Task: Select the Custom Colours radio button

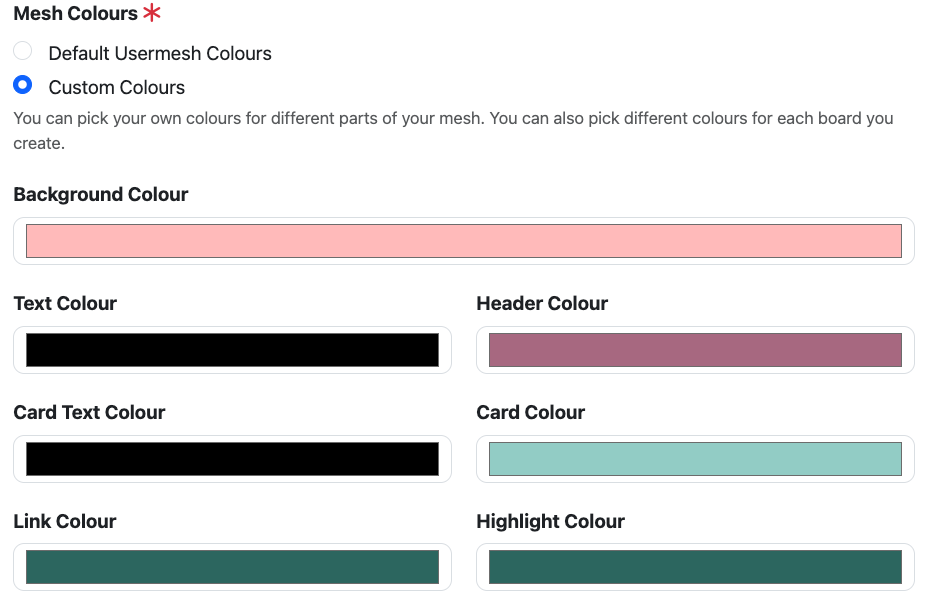Action: click(22, 85)
